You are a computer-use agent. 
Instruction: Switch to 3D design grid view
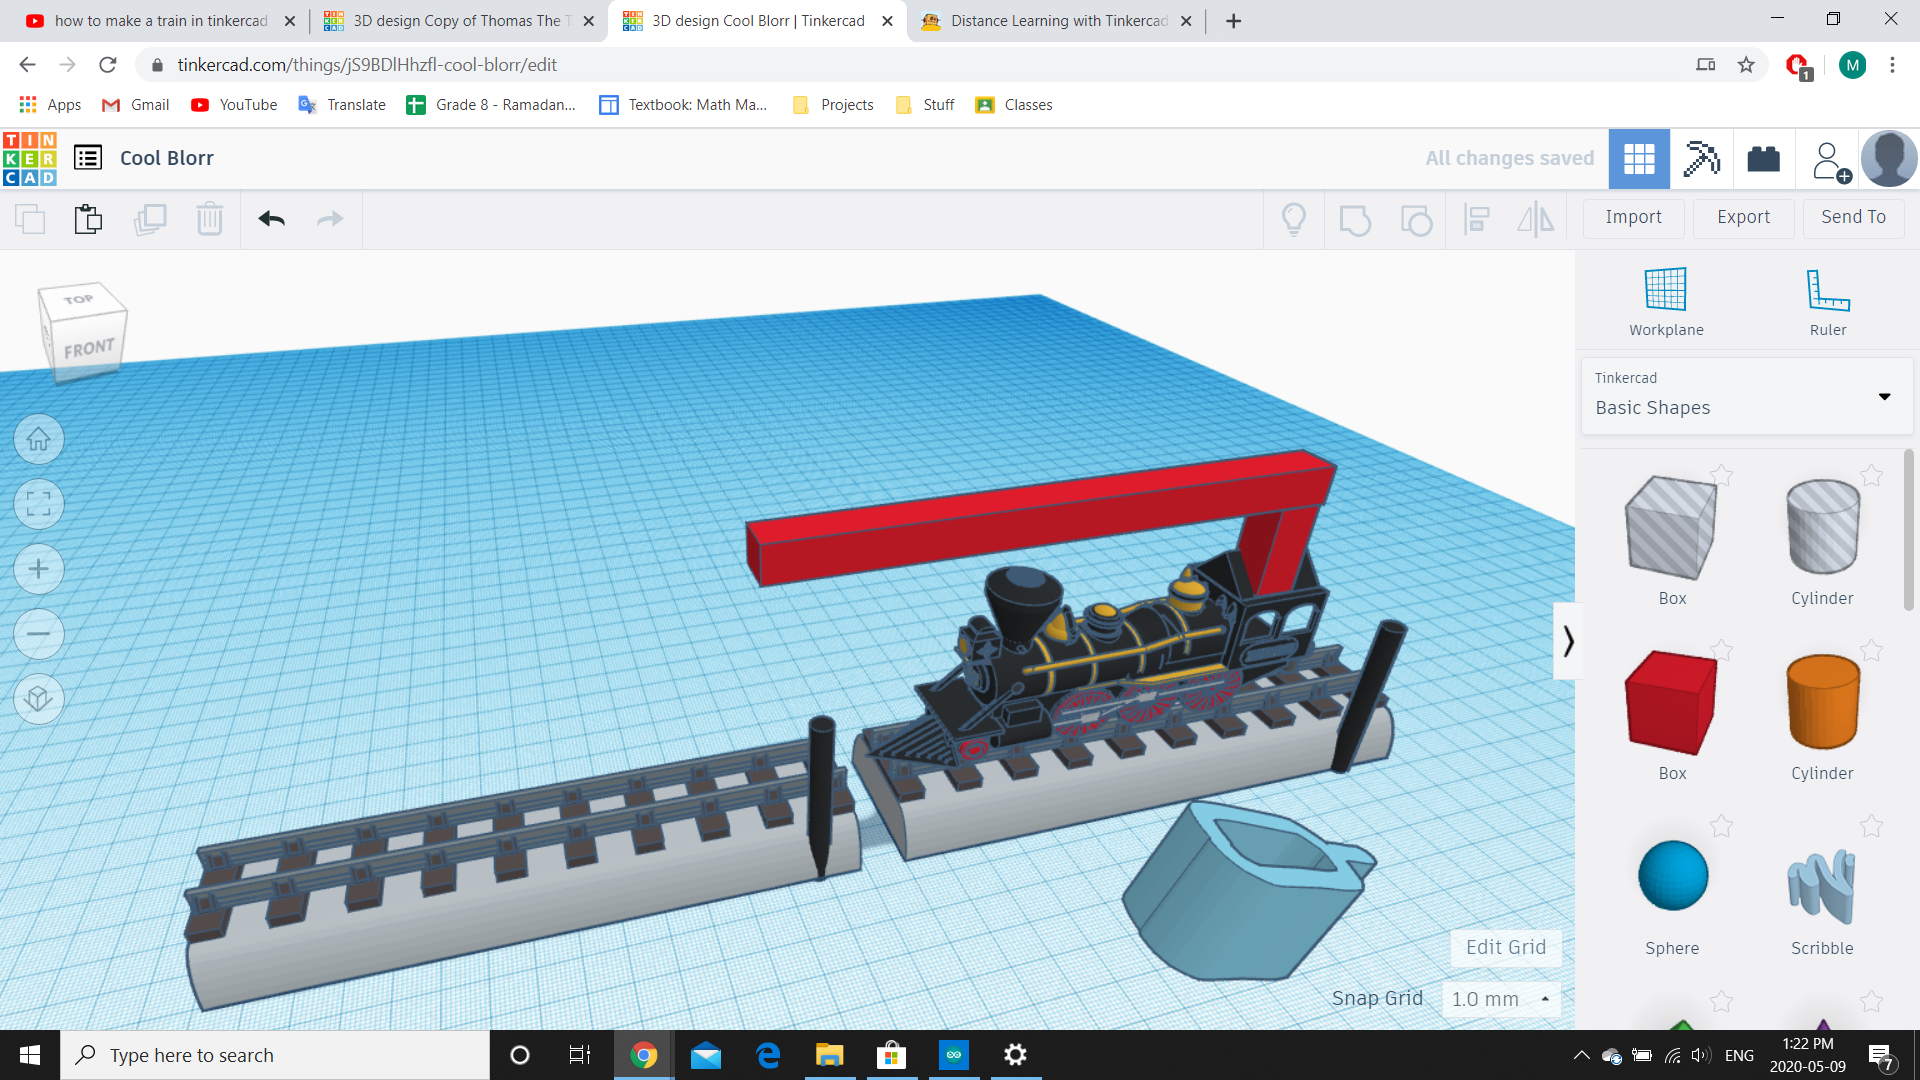1639,158
